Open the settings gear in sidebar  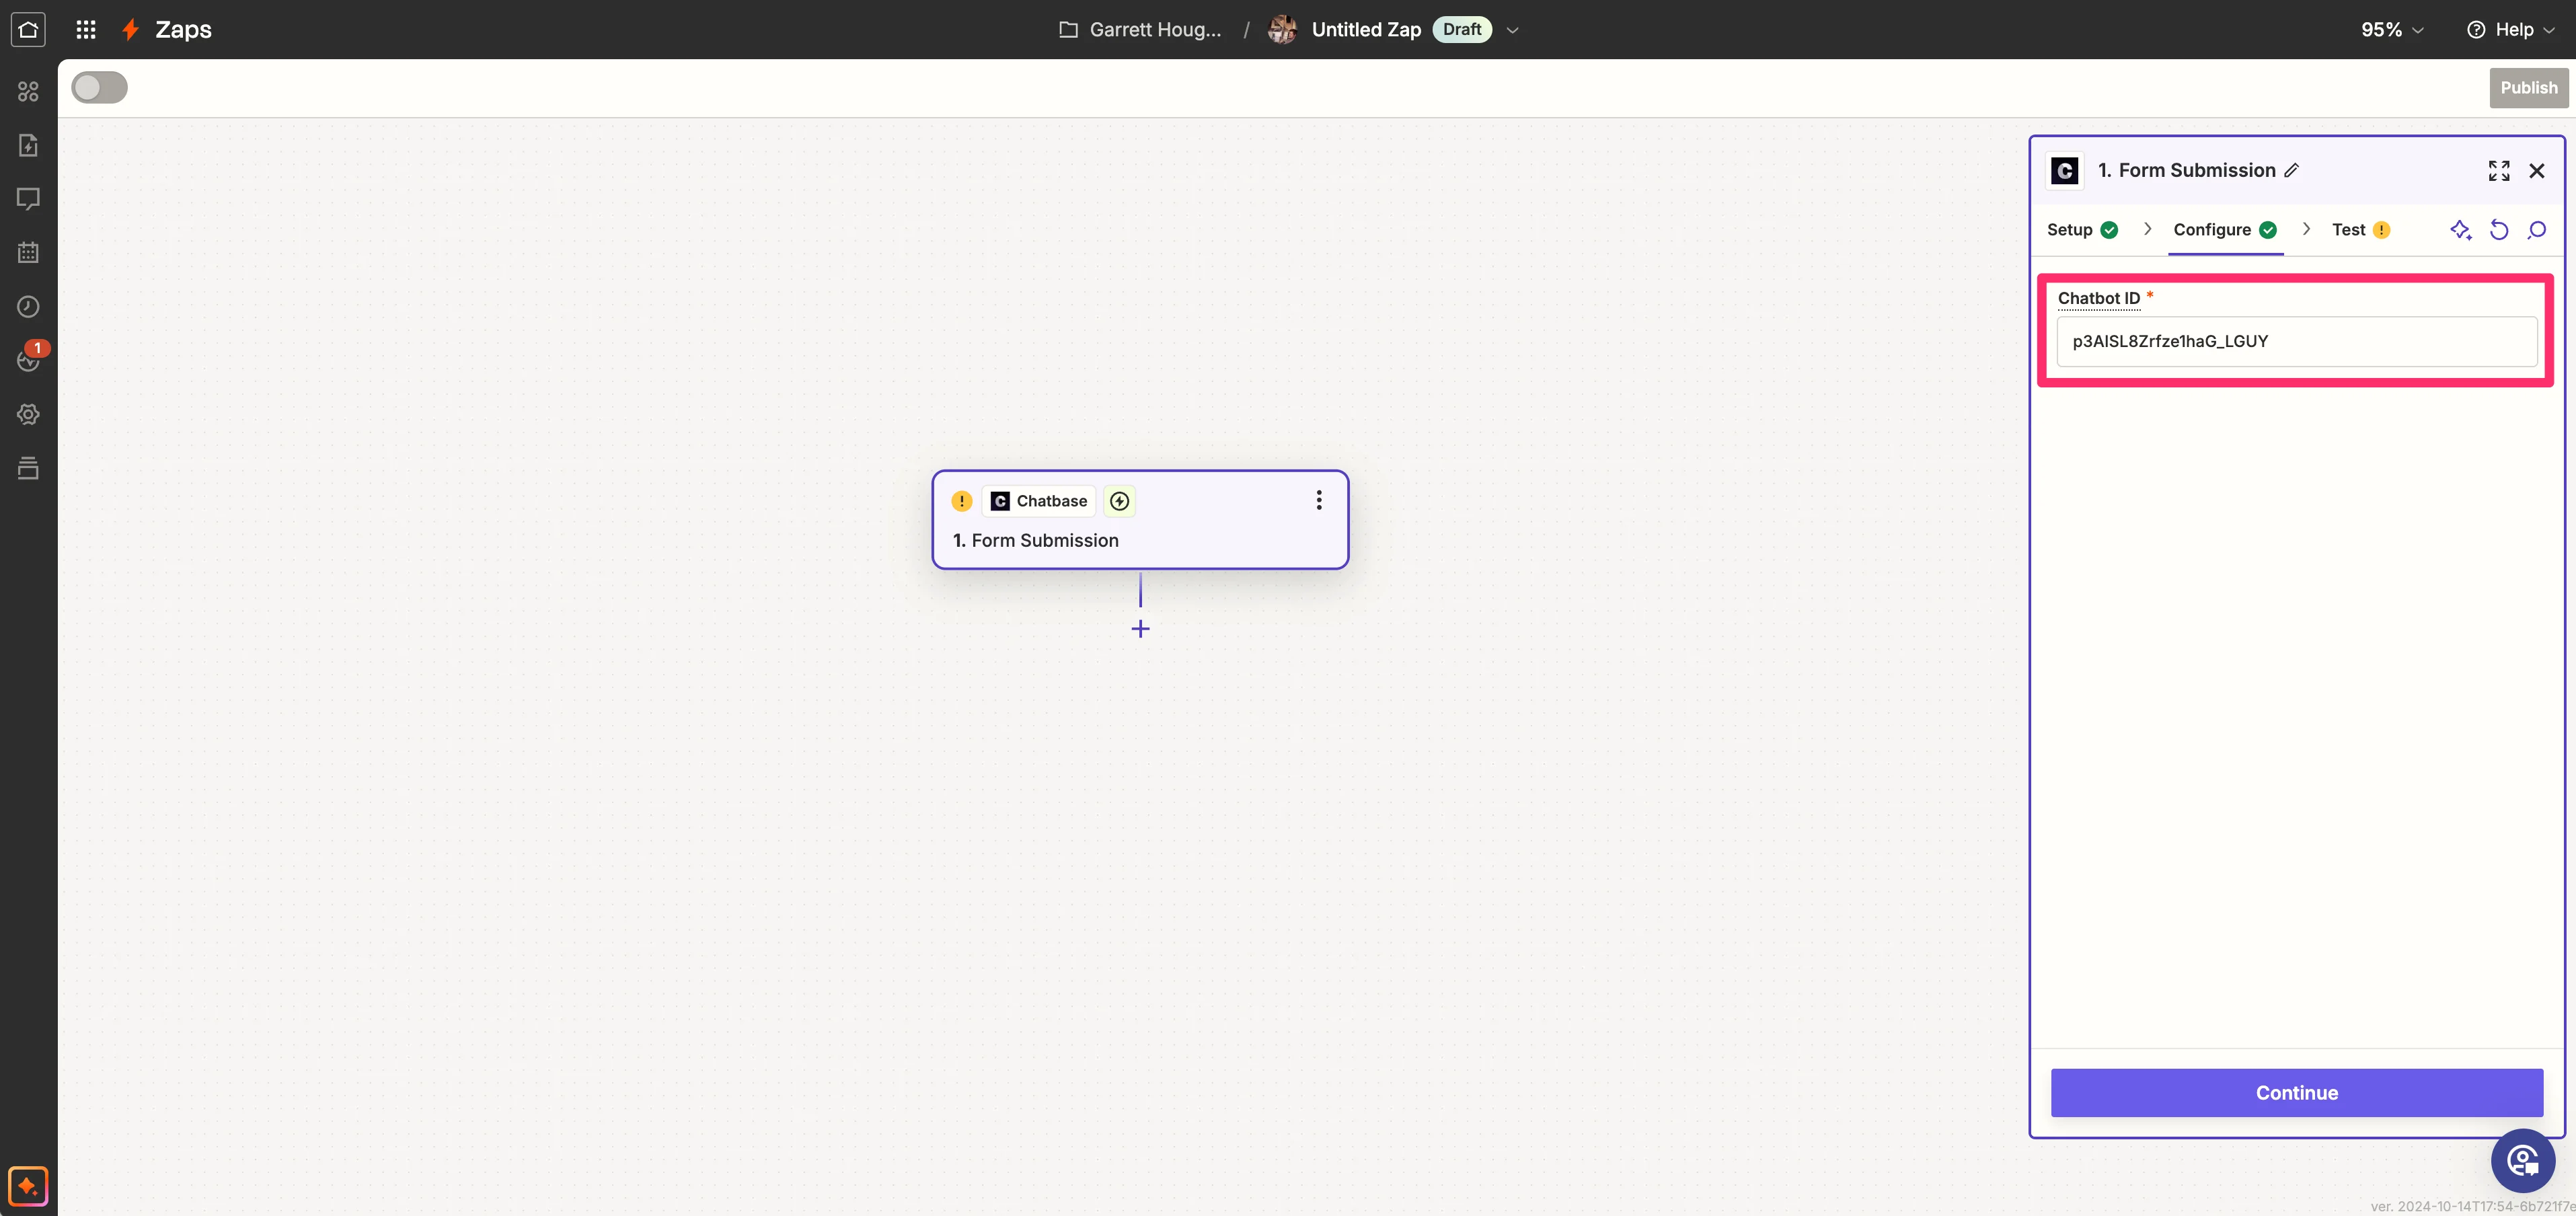tap(28, 414)
